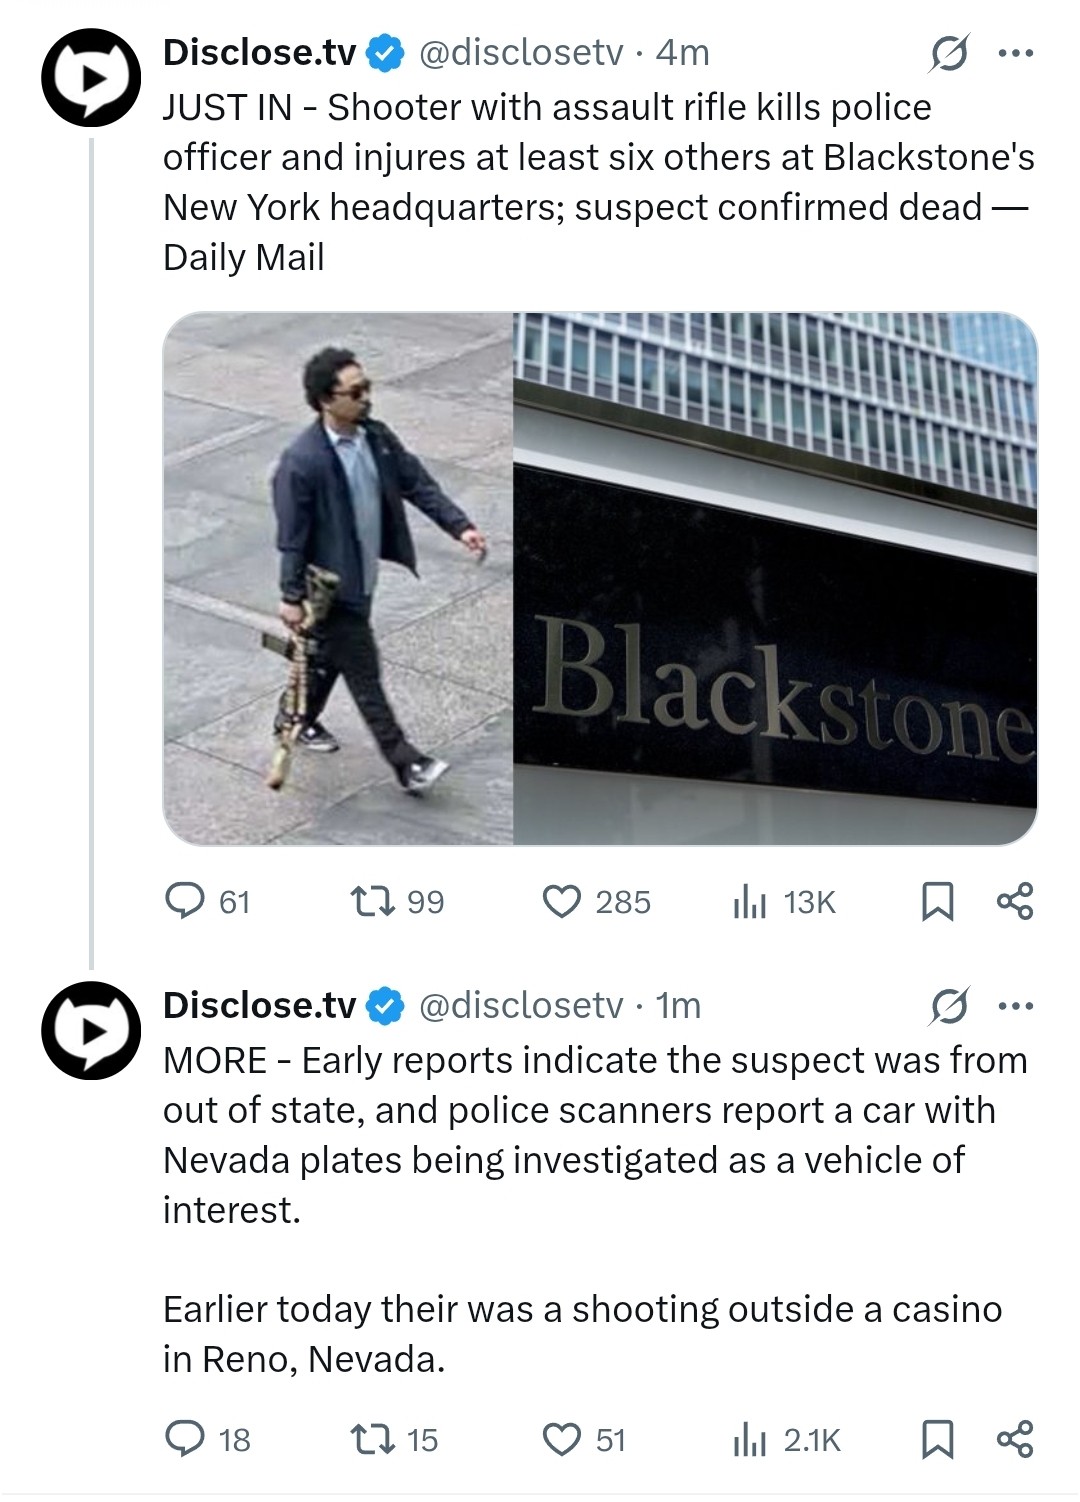Open the Blackstone building sign photo
The height and width of the screenshot is (1502, 1080).
(775, 579)
